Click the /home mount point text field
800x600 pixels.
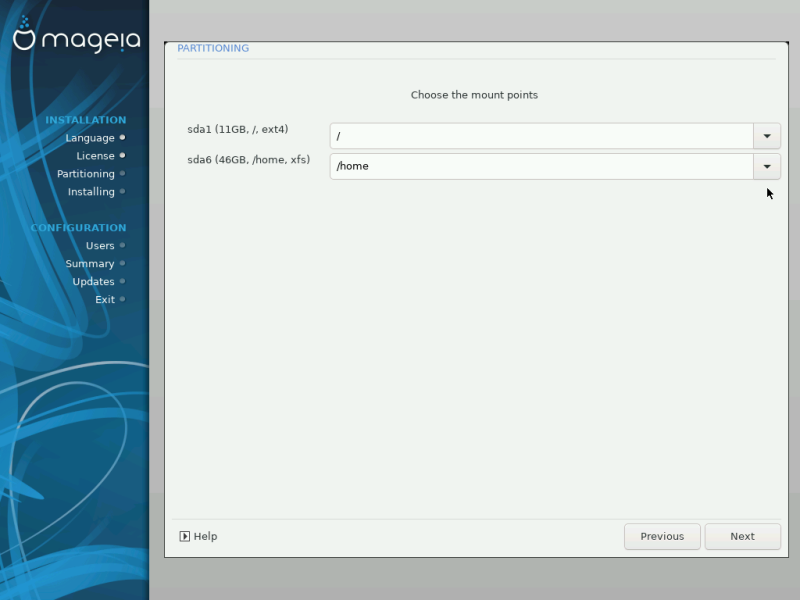coord(542,166)
